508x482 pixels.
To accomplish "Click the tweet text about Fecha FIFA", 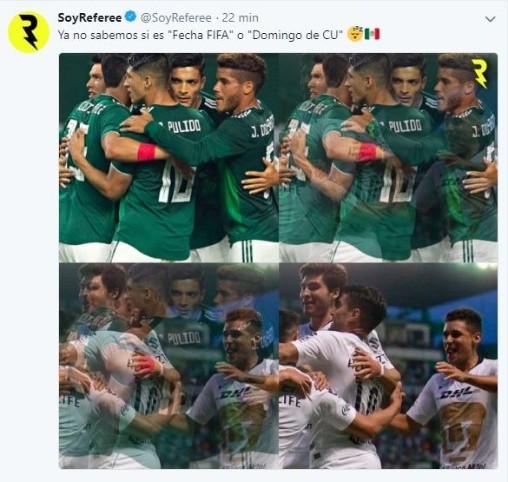I will [200, 35].
